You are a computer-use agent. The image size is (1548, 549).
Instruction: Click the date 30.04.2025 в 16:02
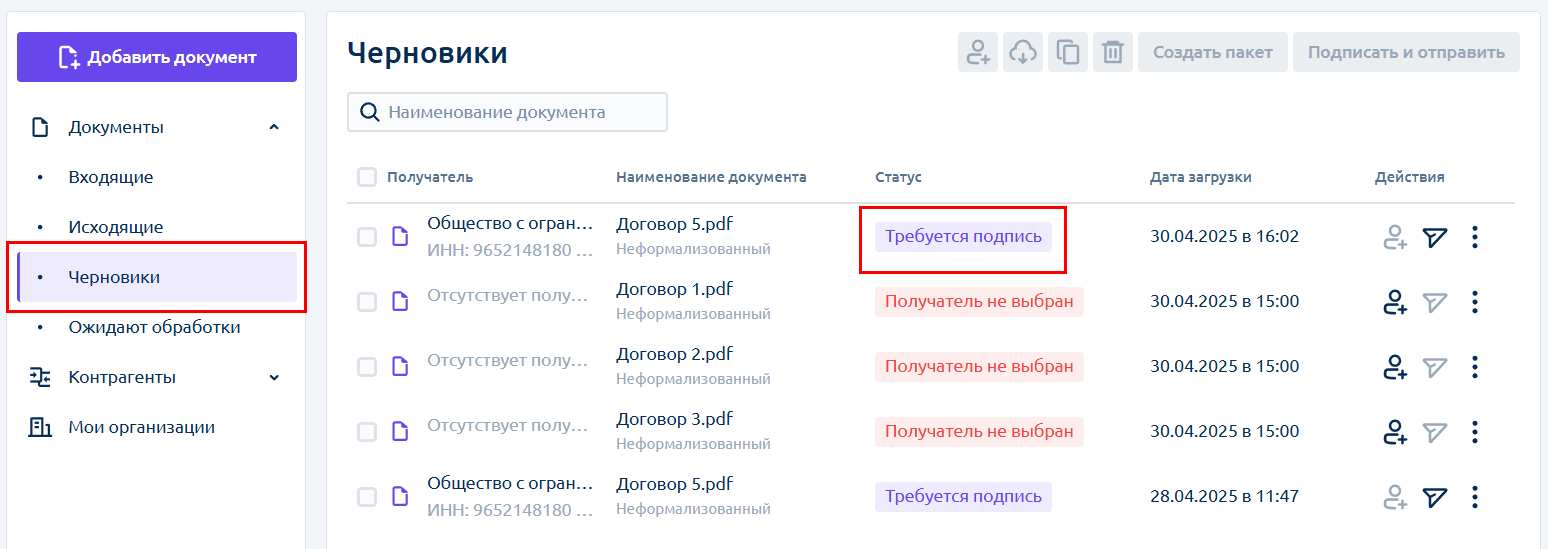point(1224,237)
